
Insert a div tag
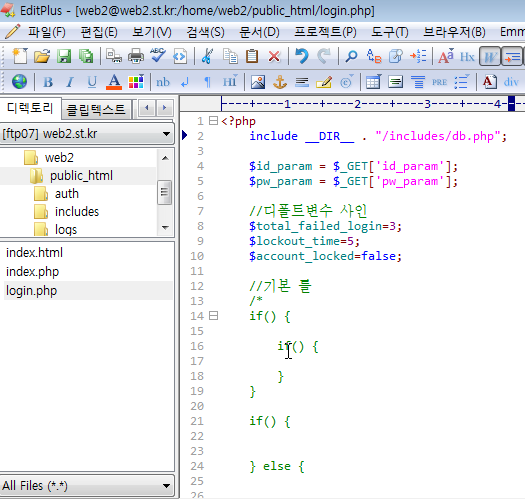point(511,82)
